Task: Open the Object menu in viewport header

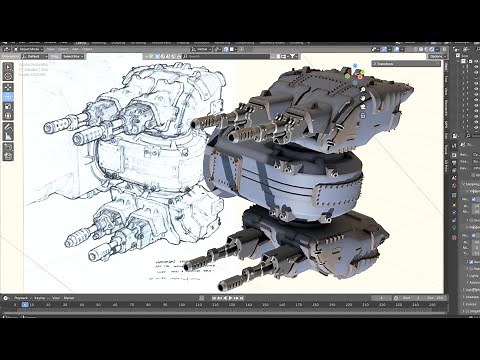Action: [87, 49]
